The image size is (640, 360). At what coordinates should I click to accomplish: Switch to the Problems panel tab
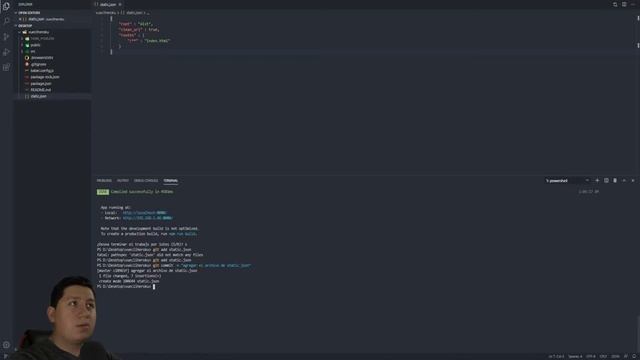(104, 180)
